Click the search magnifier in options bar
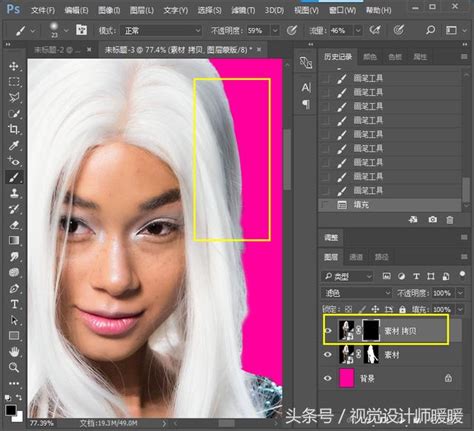 click(430, 30)
